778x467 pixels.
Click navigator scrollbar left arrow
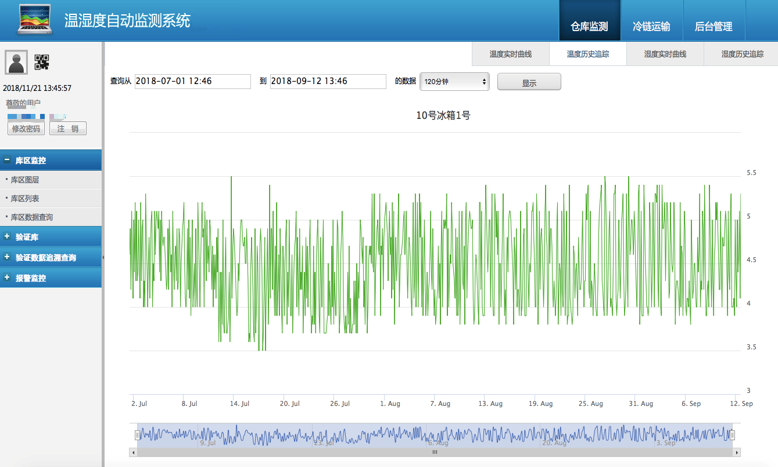click(x=134, y=452)
